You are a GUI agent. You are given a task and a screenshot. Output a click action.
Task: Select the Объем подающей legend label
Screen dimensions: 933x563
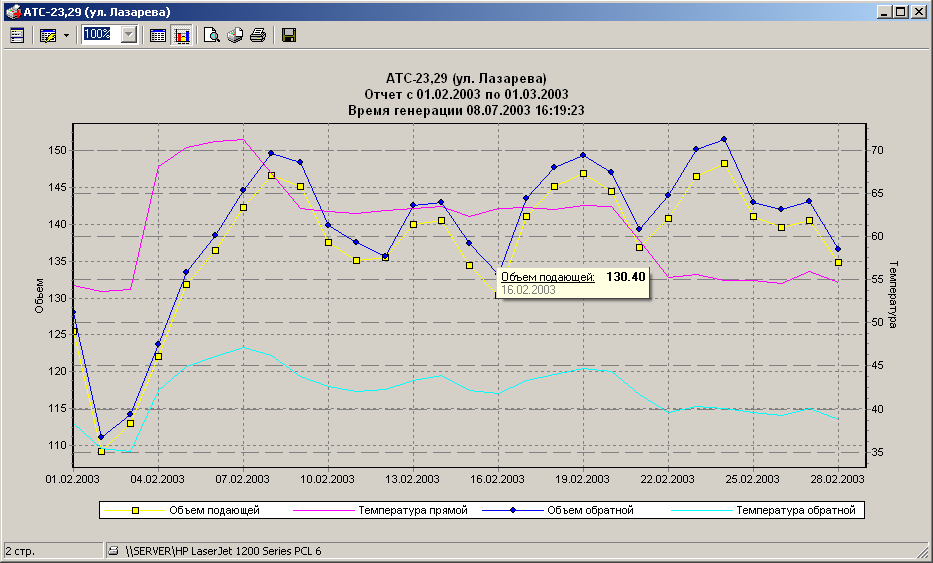click(x=214, y=510)
